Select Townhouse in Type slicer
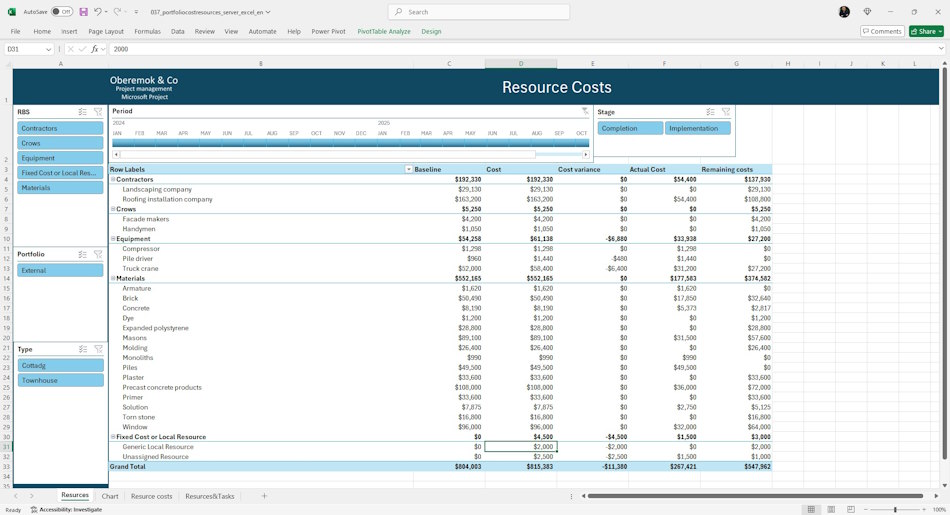This screenshot has height=515, width=950. point(60,380)
